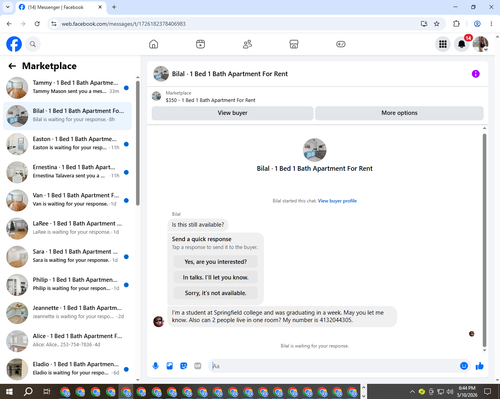Open Jeannette's apartment conversation
Viewport: 500px width, 399px height.
67,313
